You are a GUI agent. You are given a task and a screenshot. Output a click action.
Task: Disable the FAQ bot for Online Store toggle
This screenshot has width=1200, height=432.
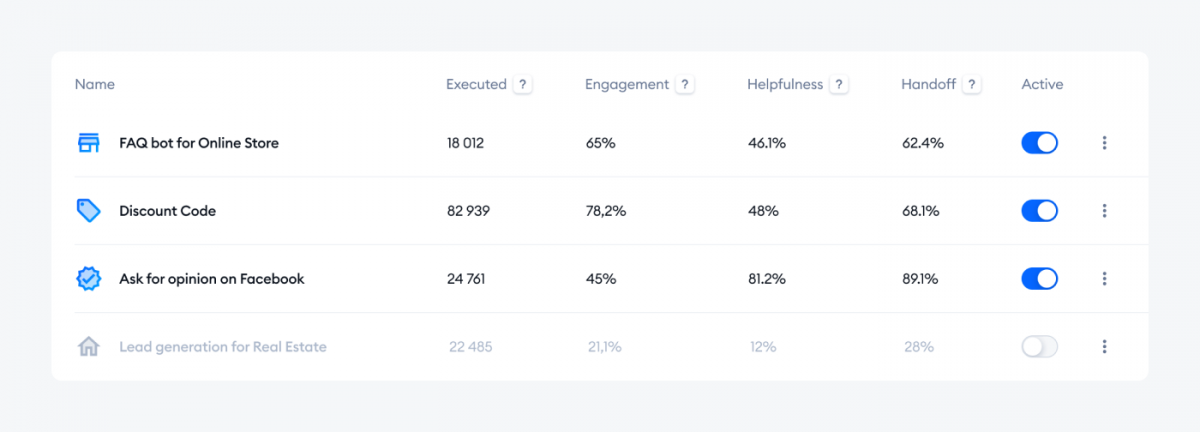pos(1039,143)
